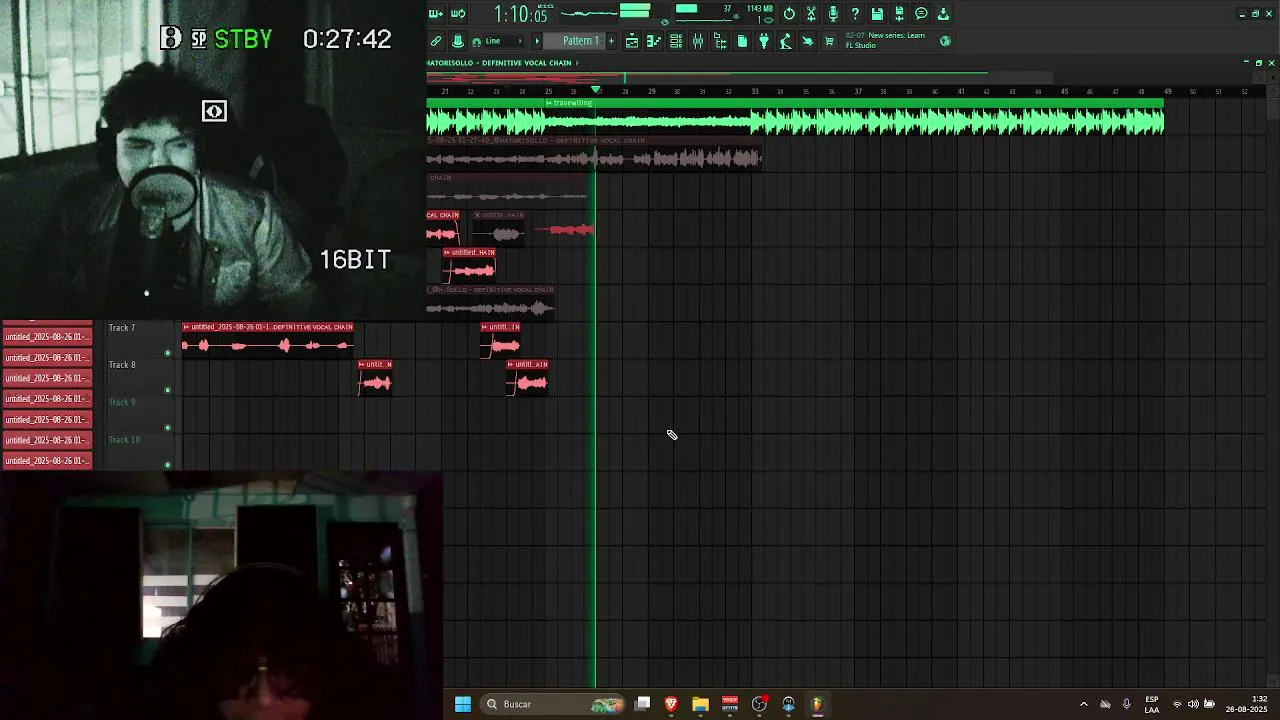The width and height of the screenshot is (1280, 720).
Task: Click bar 33 on the timeline ruler
Action: [755, 91]
